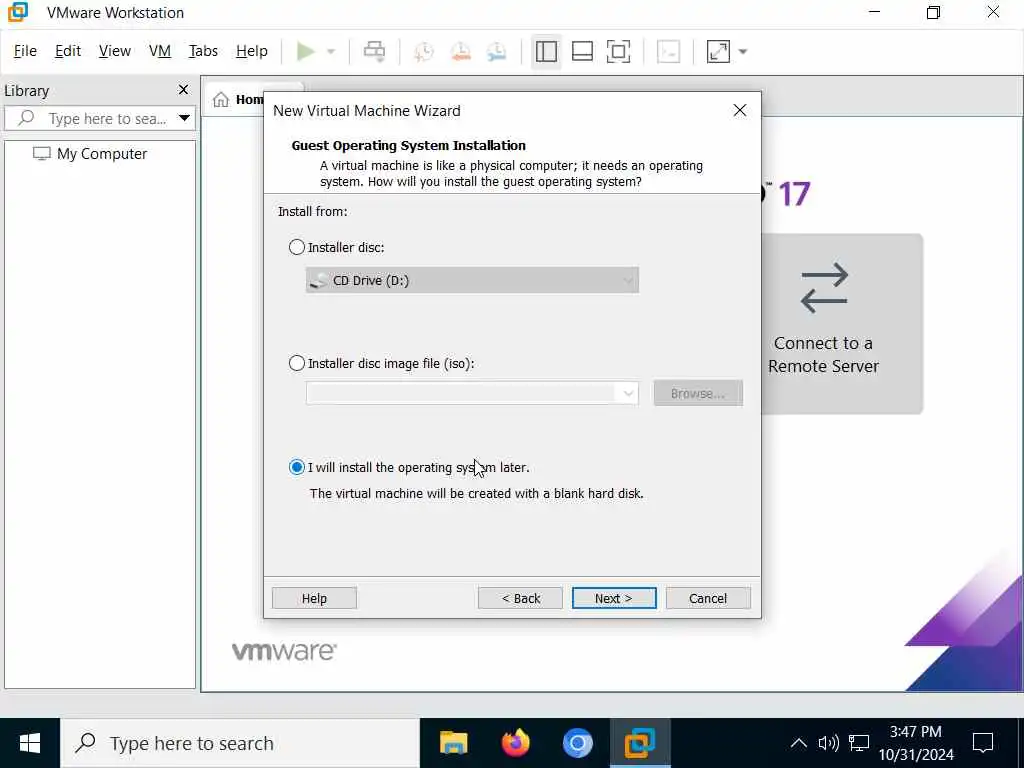Image resolution: width=1024 pixels, height=768 pixels.
Task: Show hidden system tray icons
Action: (798, 743)
